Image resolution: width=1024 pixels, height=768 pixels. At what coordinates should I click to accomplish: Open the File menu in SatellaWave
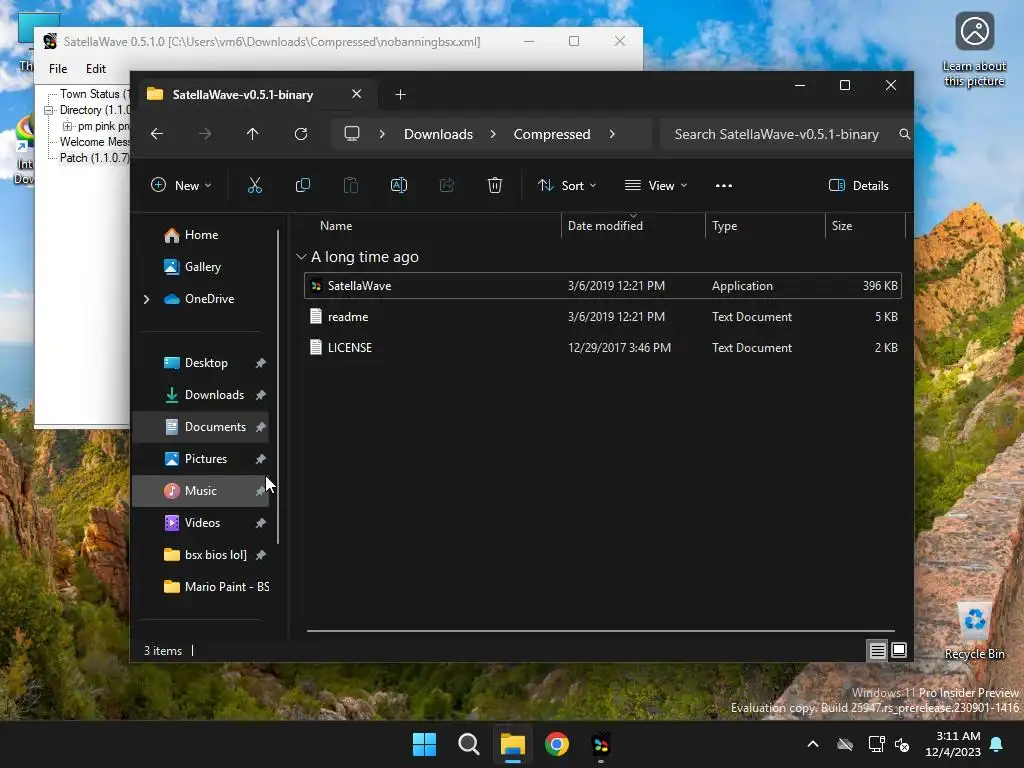[x=58, y=69]
